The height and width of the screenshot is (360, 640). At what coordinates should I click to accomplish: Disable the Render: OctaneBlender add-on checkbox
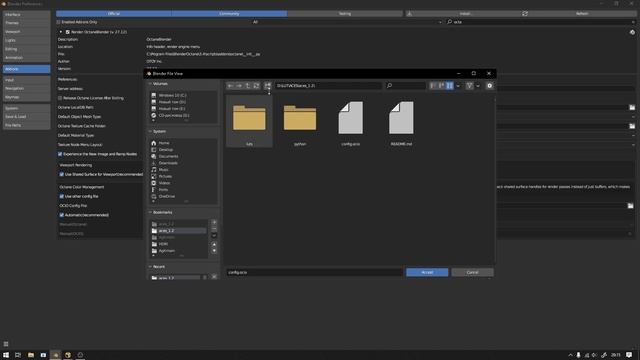[68, 32]
